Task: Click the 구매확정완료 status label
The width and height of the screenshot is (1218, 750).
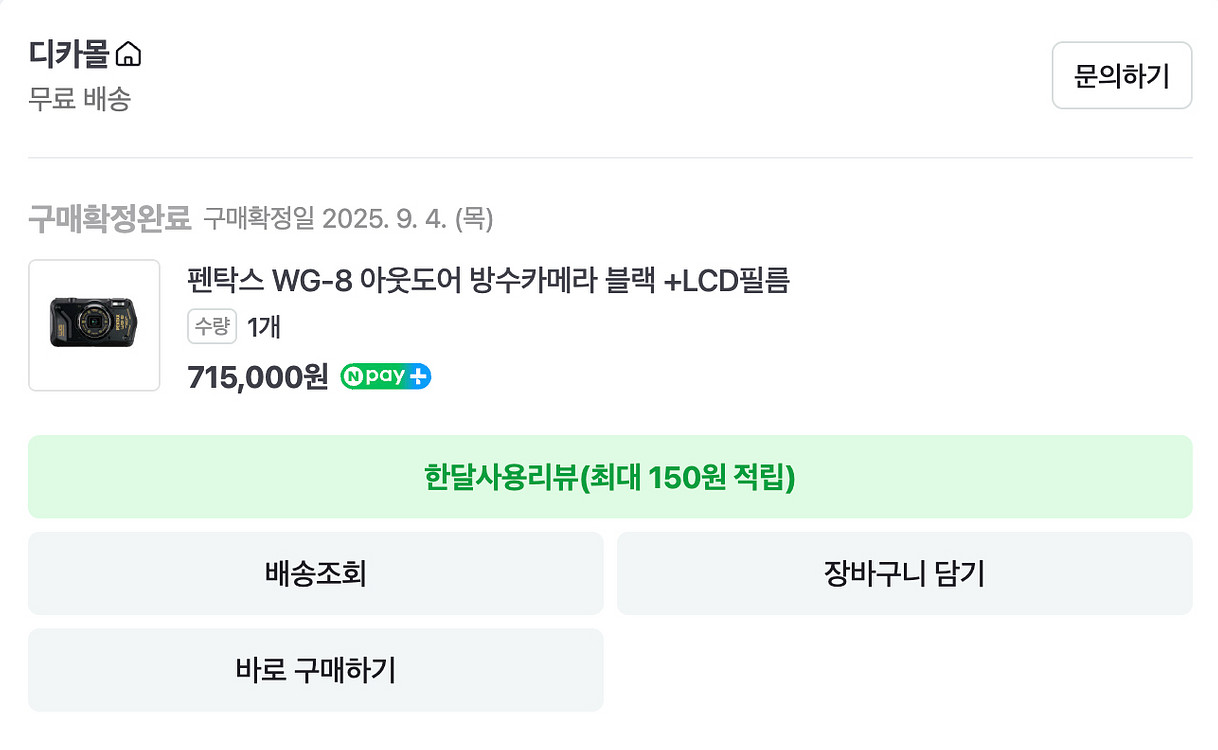Action: pos(110,219)
